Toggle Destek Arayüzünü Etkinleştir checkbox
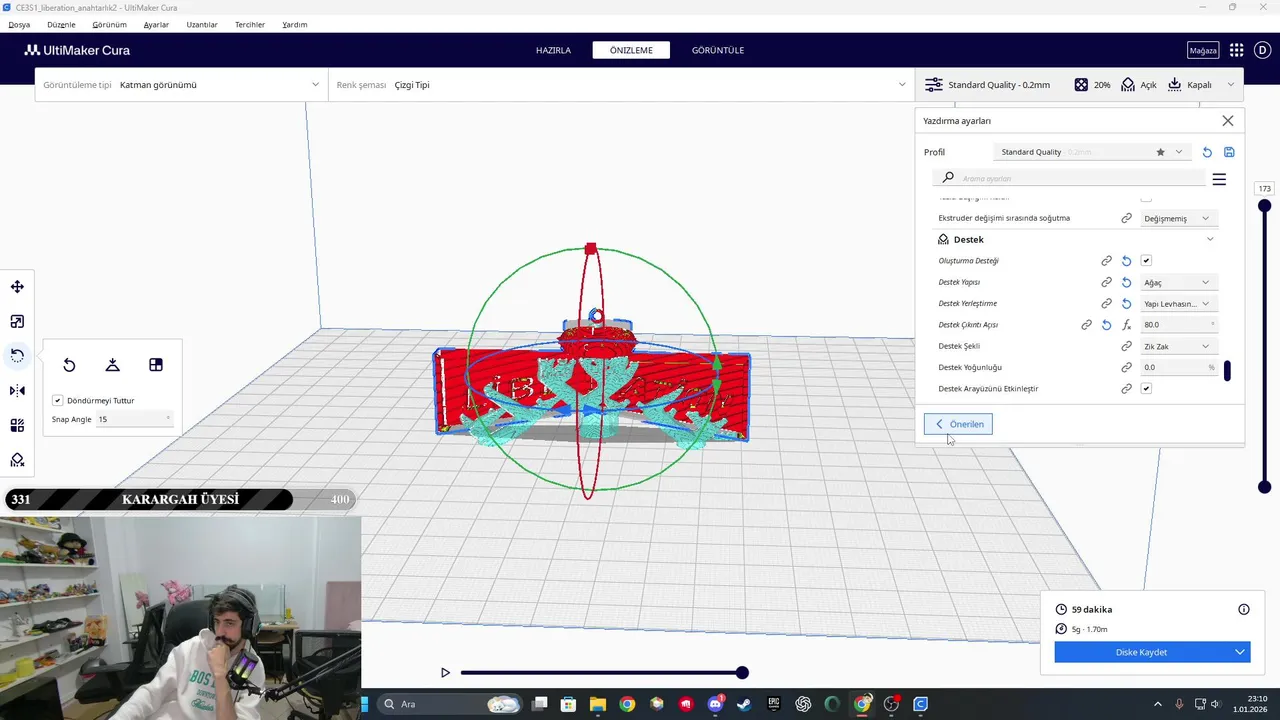 tap(1146, 388)
